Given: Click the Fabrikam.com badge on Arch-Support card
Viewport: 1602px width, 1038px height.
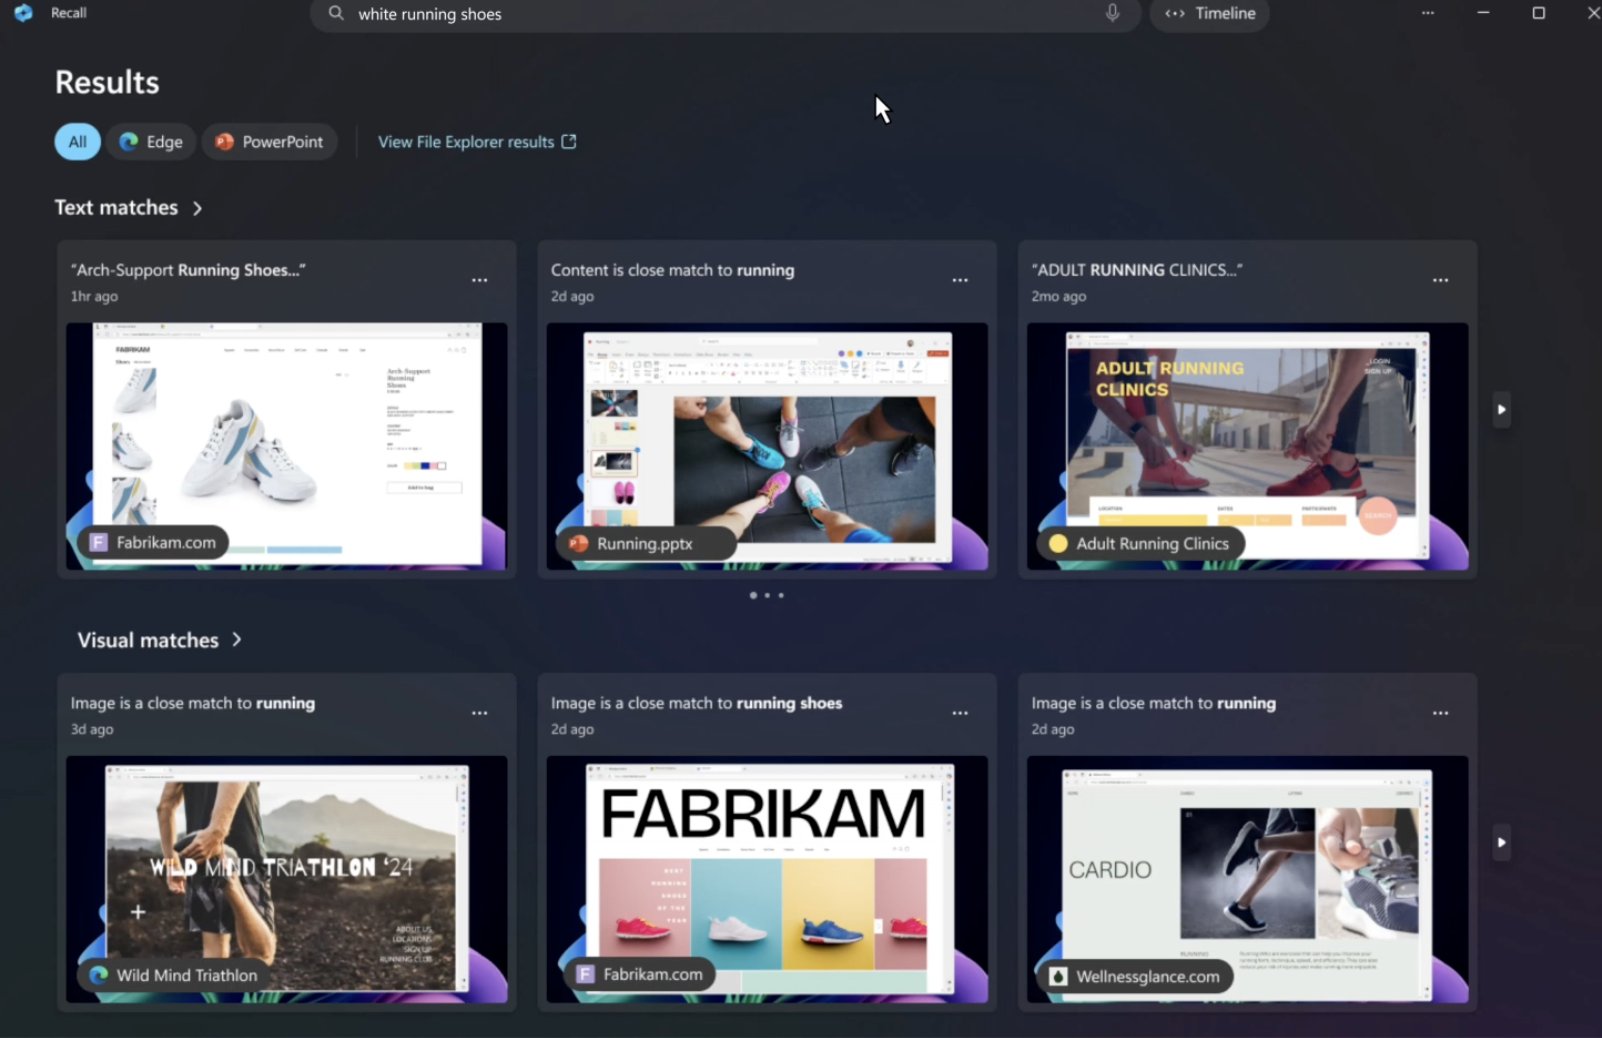Looking at the screenshot, I should click(x=154, y=543).
